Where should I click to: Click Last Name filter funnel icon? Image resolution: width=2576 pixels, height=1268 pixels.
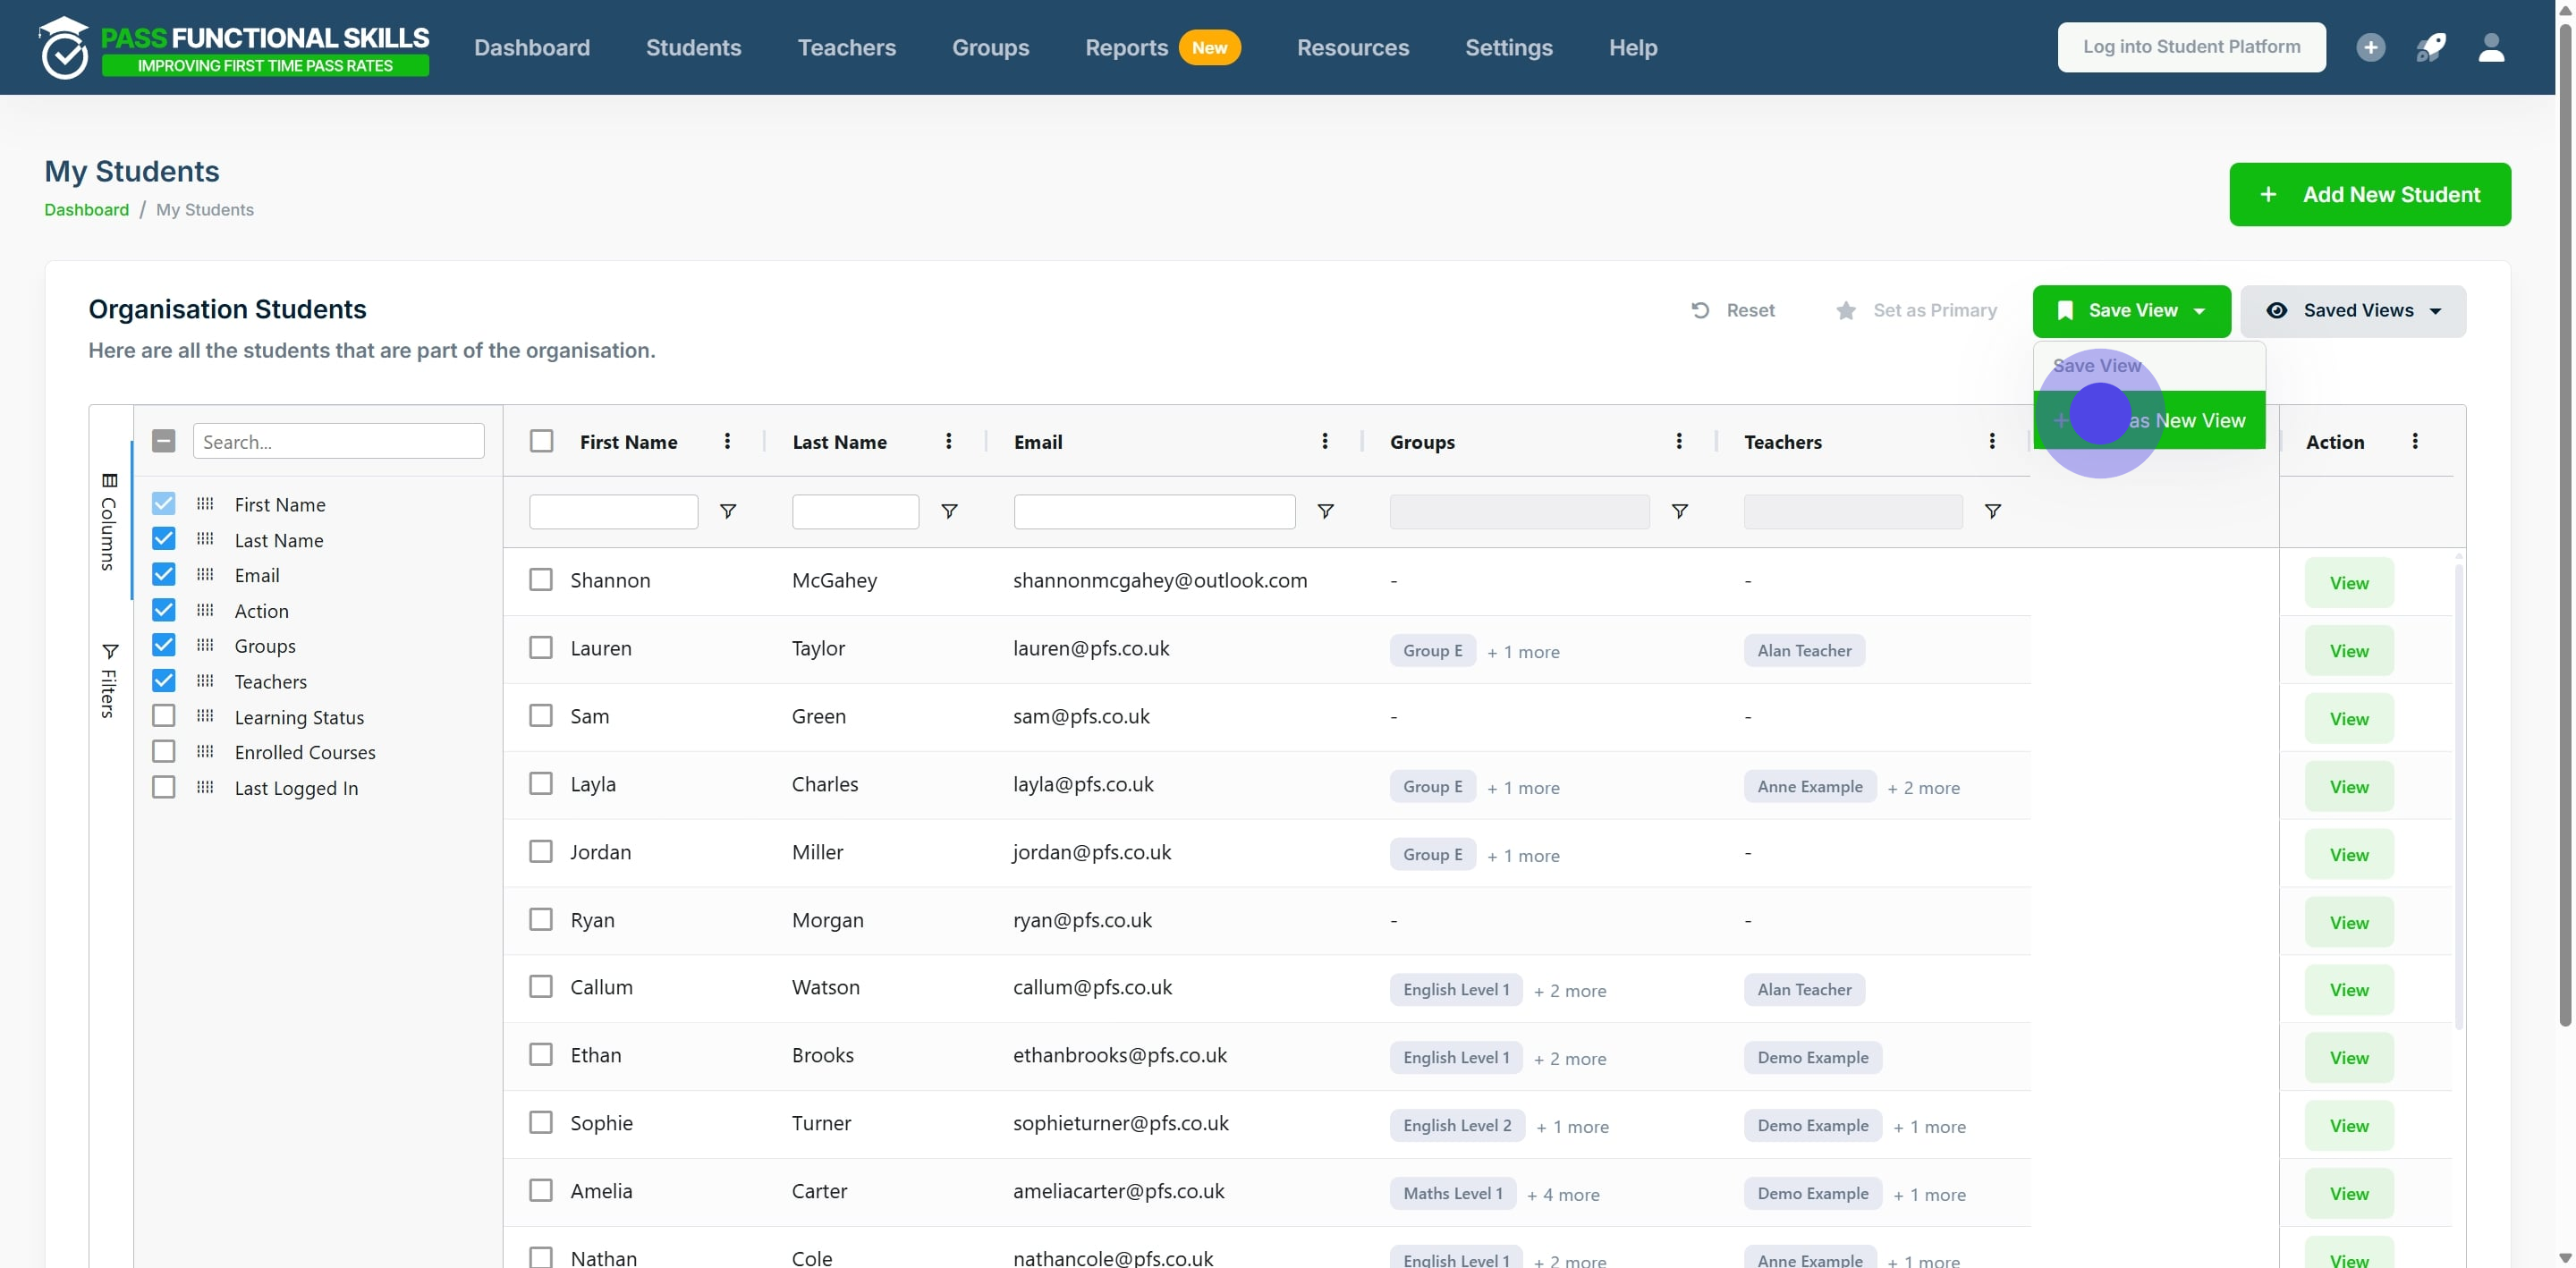(949, 511)
